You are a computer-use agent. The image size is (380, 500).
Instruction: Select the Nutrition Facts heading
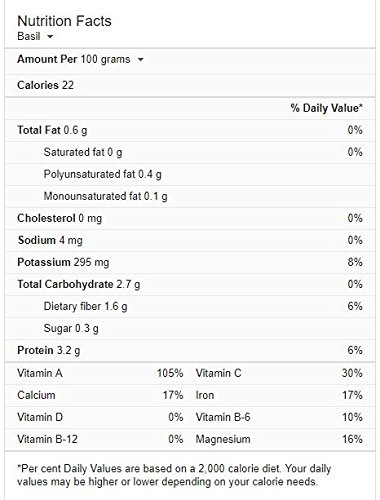pos(64,21)
